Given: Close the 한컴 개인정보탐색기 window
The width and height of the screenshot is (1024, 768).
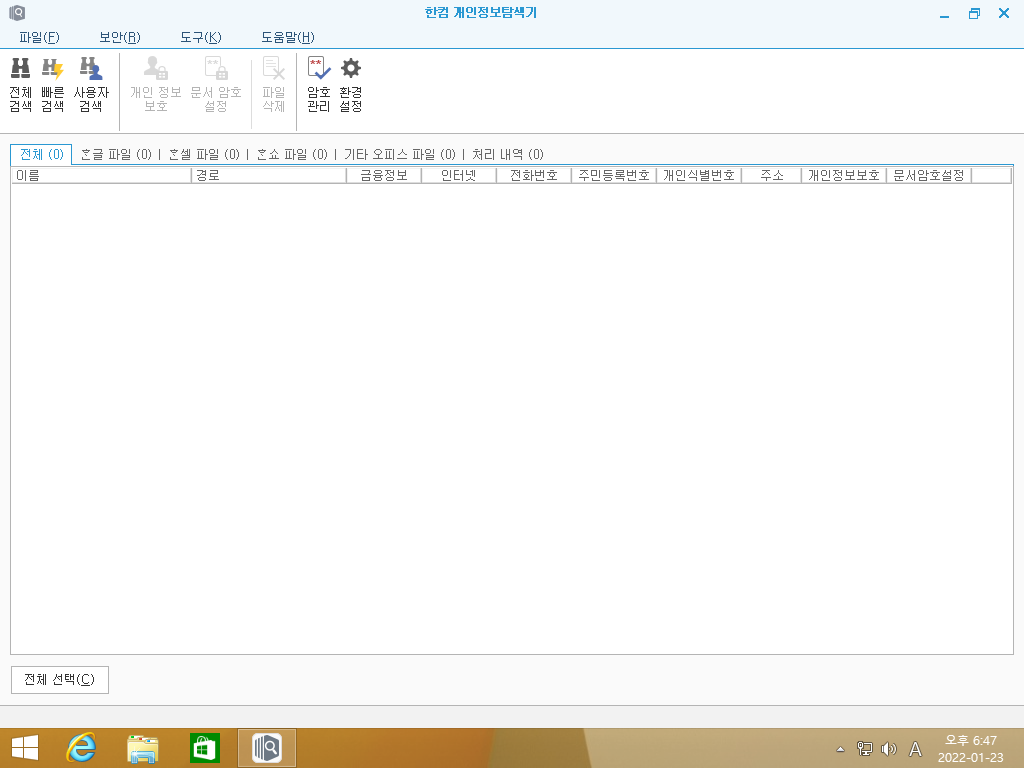Looking at the screenshot, I should [x=1004, y=13].
